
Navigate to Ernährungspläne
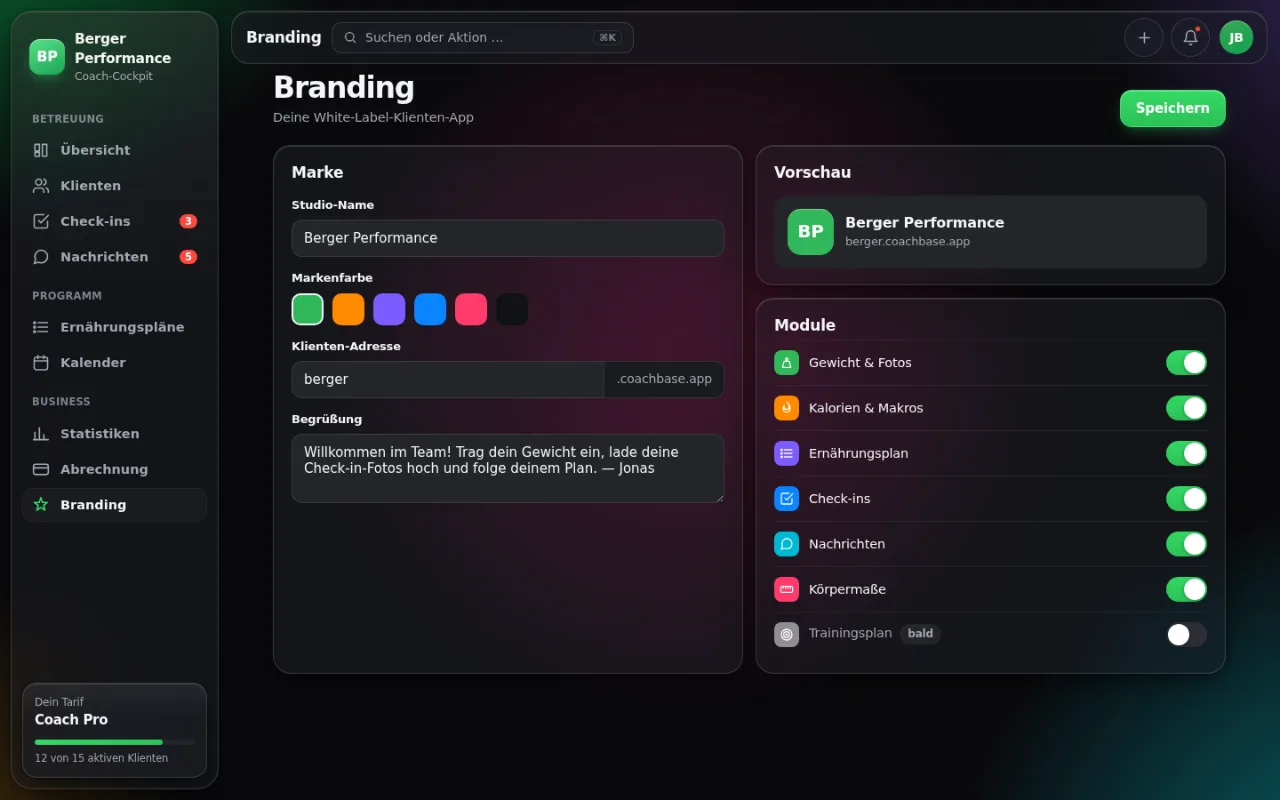coord(114,327)
